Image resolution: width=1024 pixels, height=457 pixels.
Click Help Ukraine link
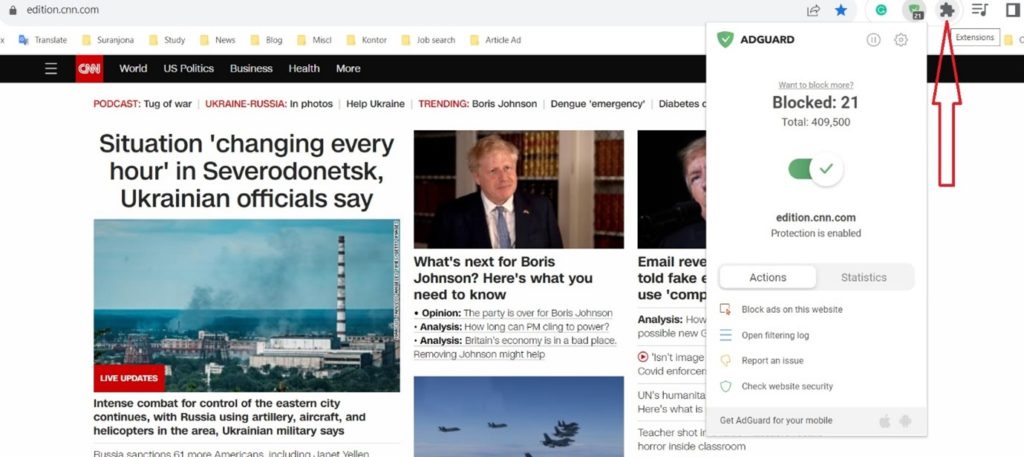pyautogui.click(x=376, y=104)
